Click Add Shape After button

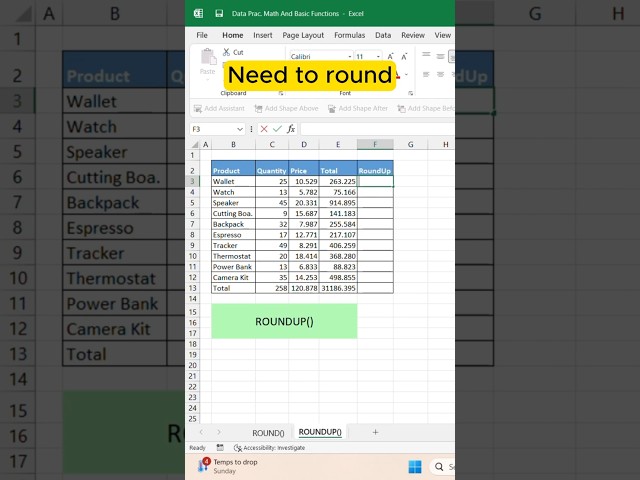point(358,108)
